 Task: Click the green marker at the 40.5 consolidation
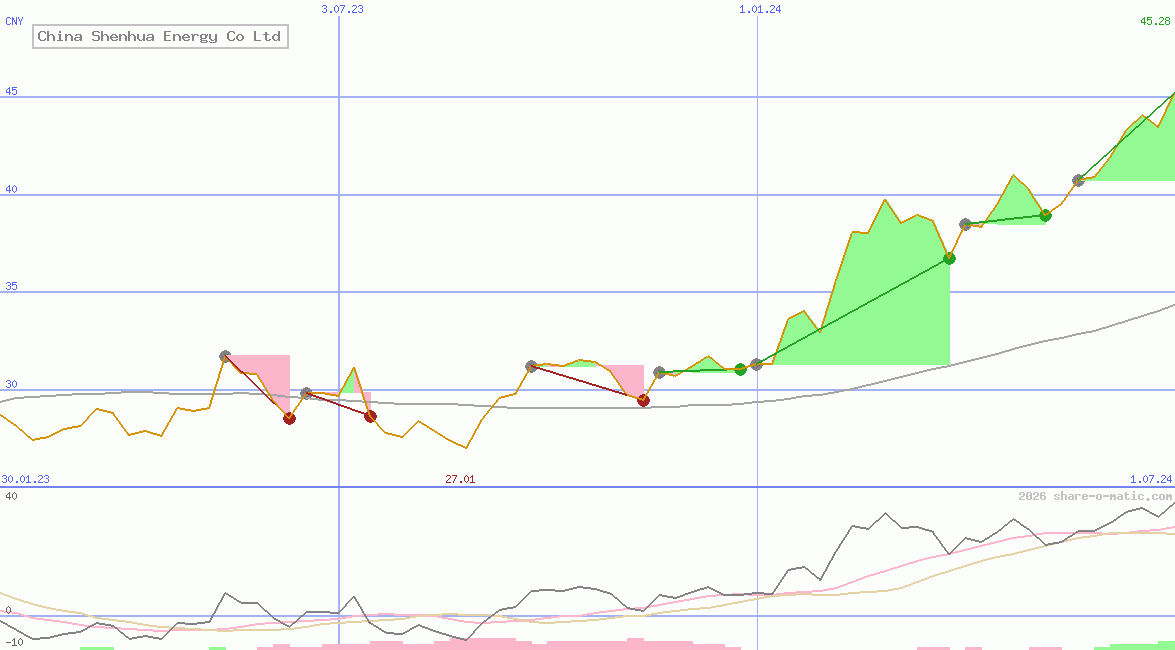[1046, 215]
